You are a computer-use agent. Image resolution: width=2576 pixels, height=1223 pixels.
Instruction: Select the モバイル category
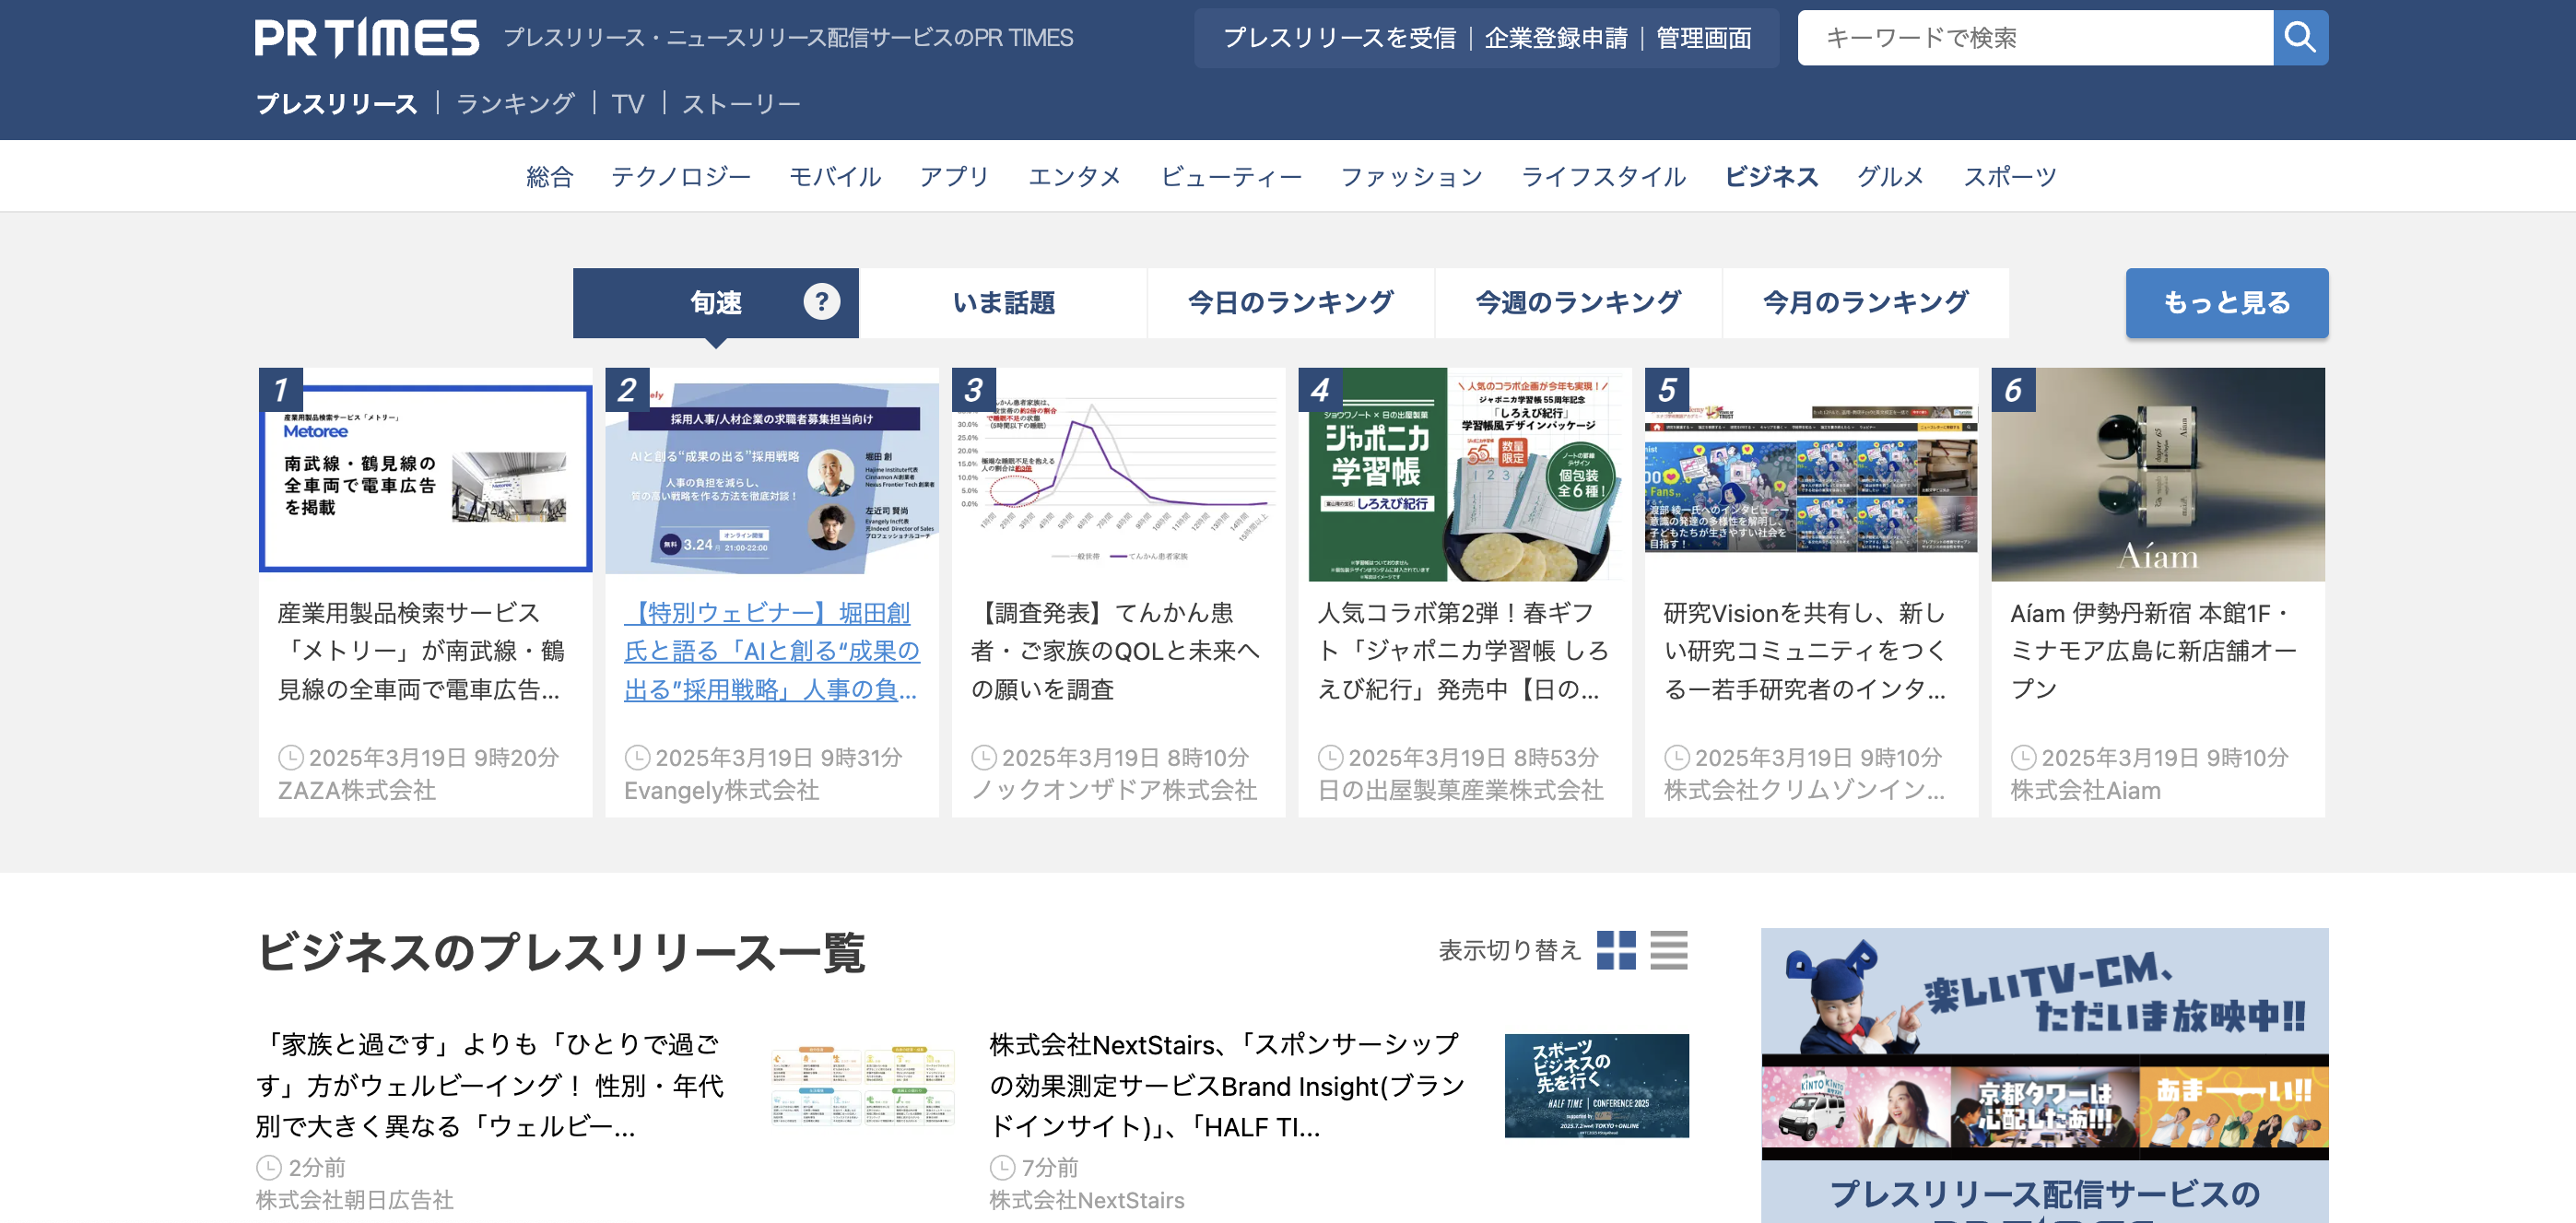[835, 177]
